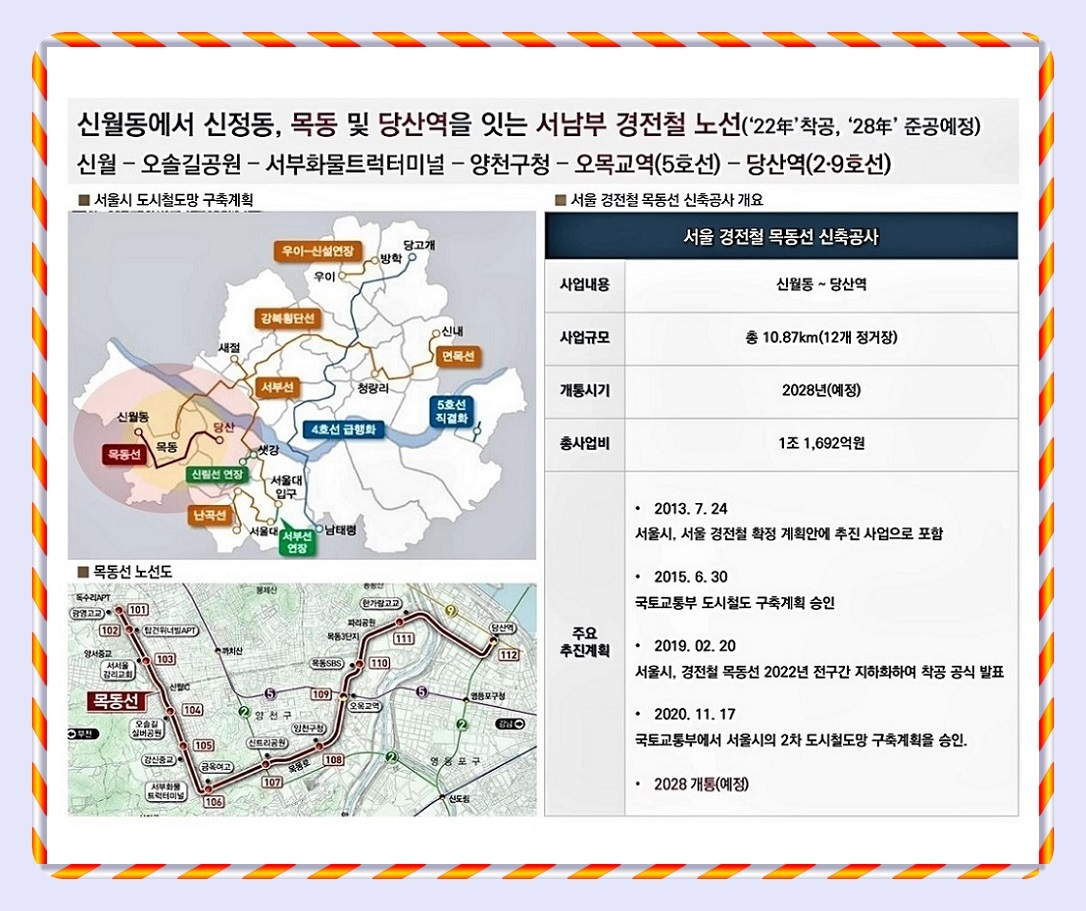
Task: Click the 강남 direction arrow badge
Action: tap(510, 724)
